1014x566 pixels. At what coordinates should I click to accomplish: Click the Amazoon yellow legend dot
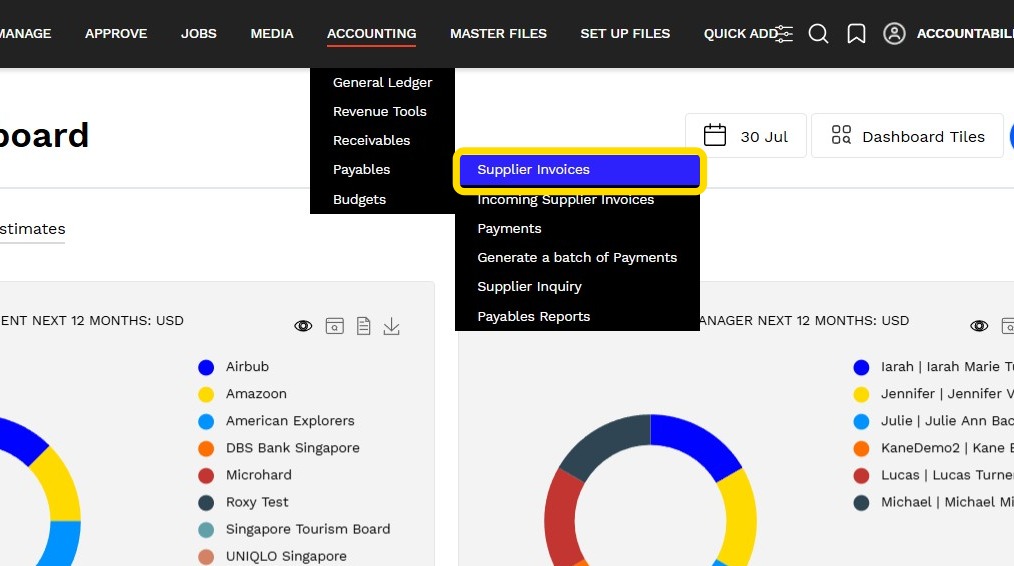click(x=206, y=395)
